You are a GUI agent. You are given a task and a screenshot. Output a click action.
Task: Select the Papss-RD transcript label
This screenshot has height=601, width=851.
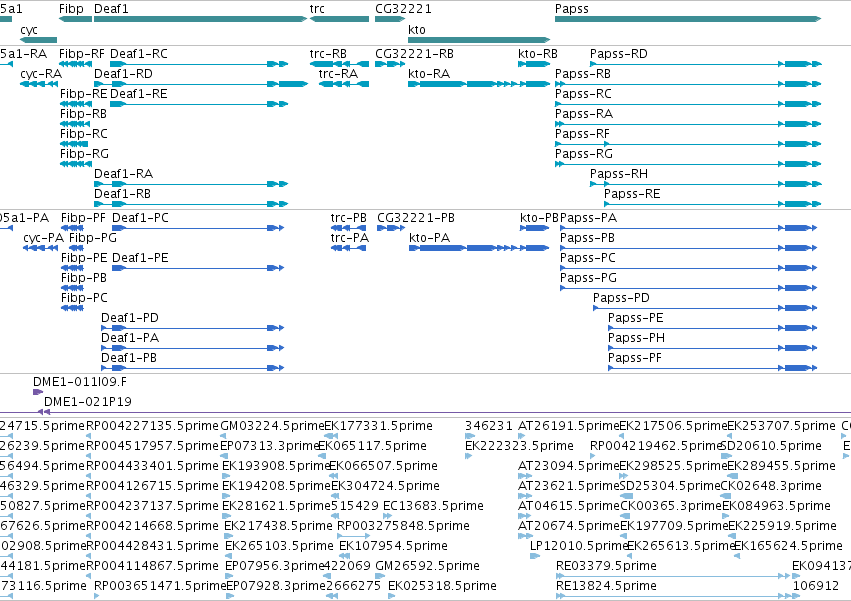coord(619,54)
